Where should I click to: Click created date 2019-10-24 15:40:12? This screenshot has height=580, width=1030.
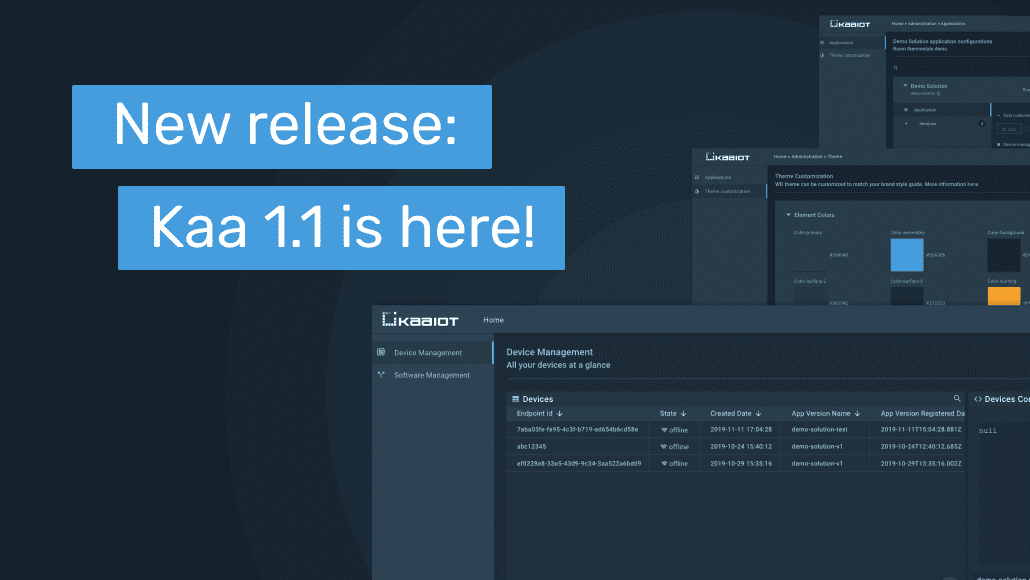pos(741,447)
